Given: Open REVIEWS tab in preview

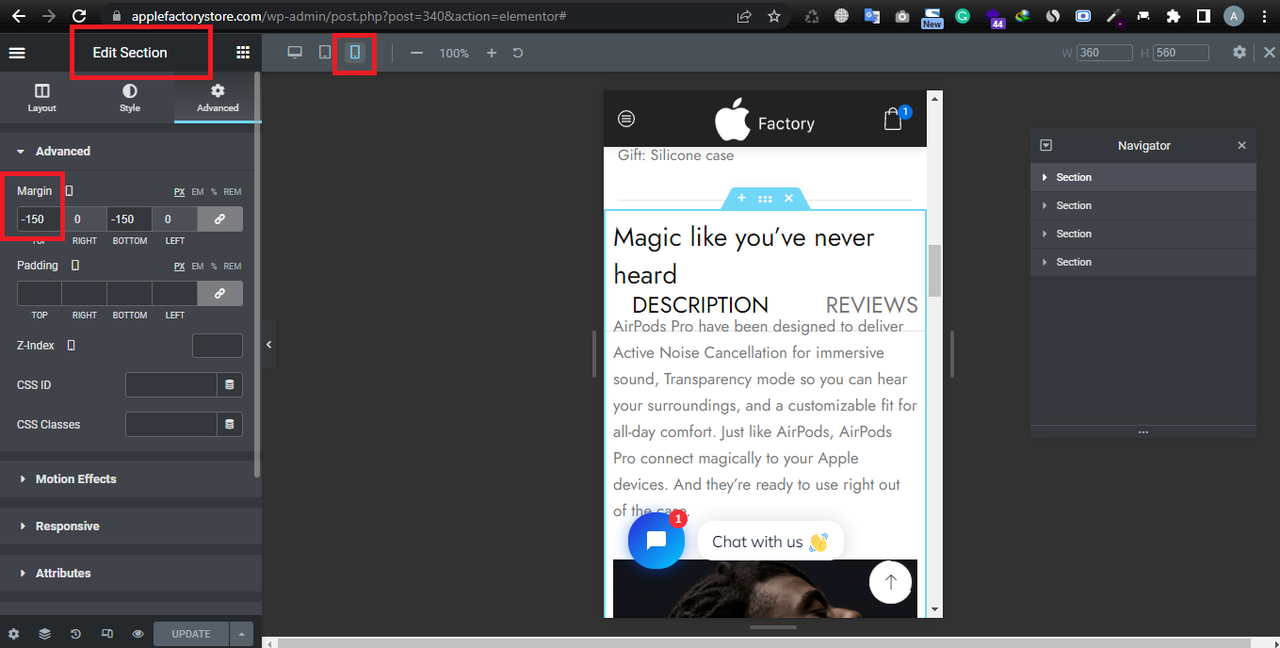Looking at the screenshot, I should pyautogui.click(x=872, y=305).
